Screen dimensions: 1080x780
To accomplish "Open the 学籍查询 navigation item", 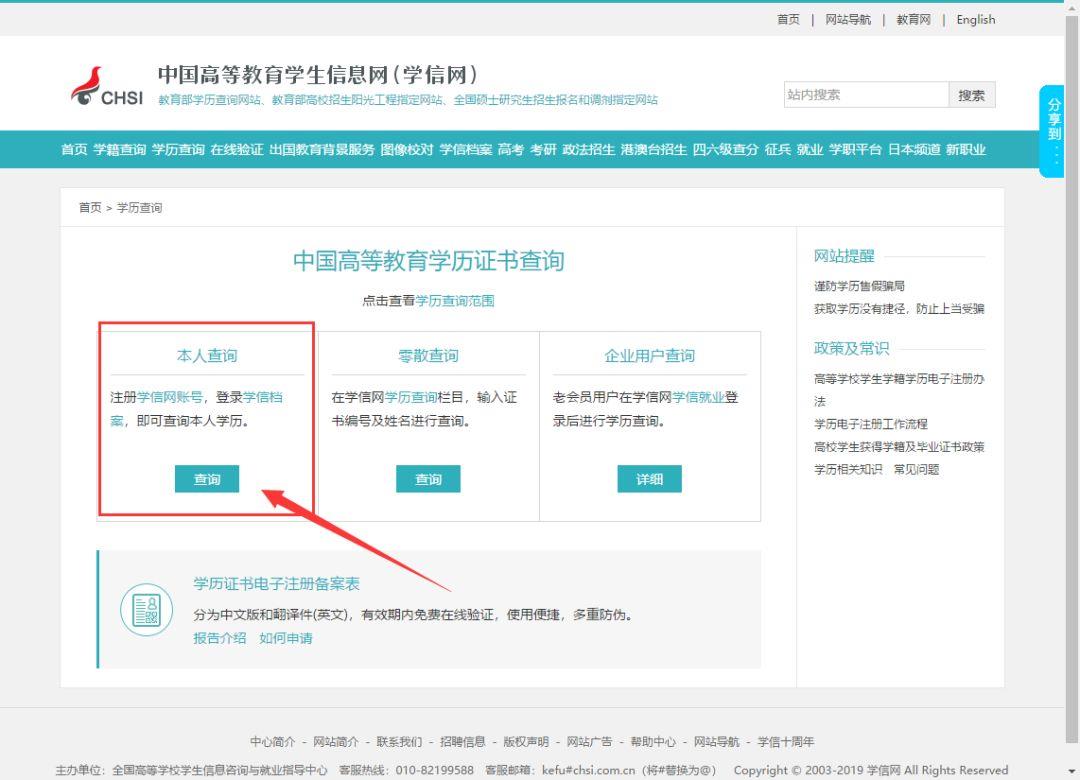I will coord(120,150).
